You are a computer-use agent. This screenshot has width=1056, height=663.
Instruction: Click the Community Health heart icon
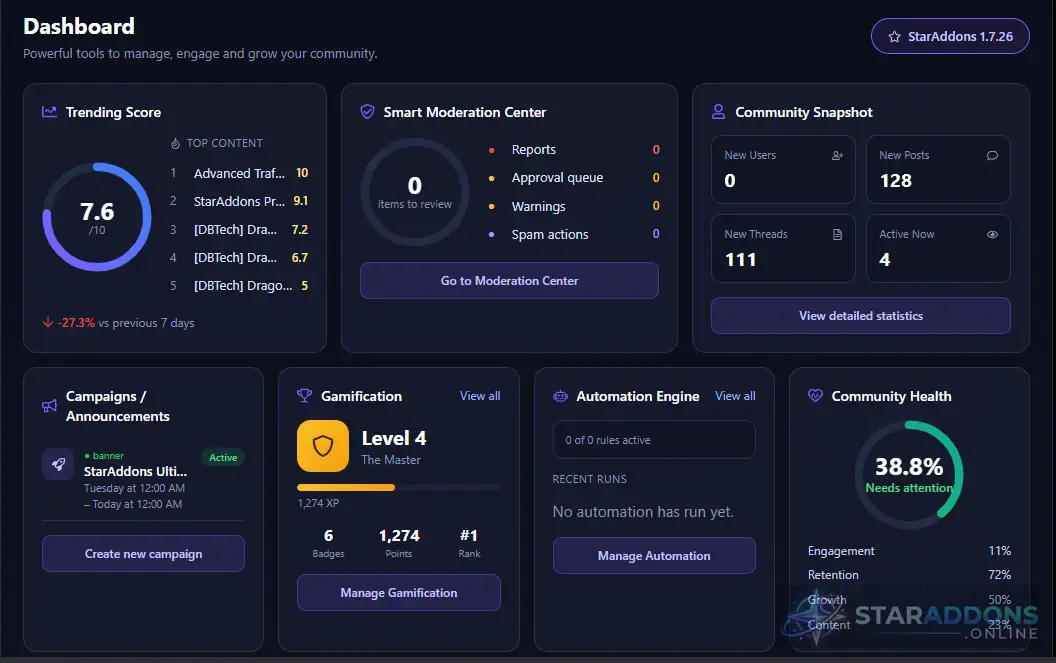click(x=815, y=396)
